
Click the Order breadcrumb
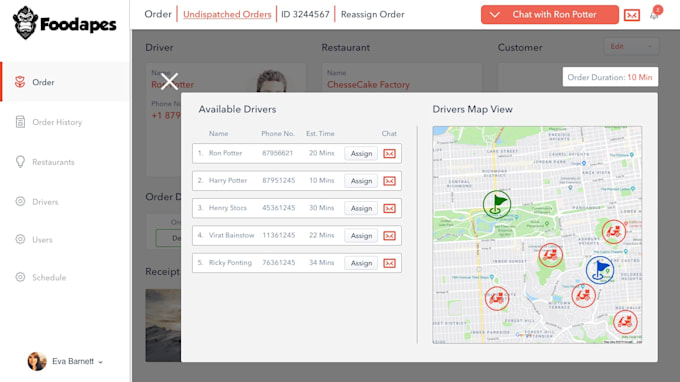coord(158,14)
